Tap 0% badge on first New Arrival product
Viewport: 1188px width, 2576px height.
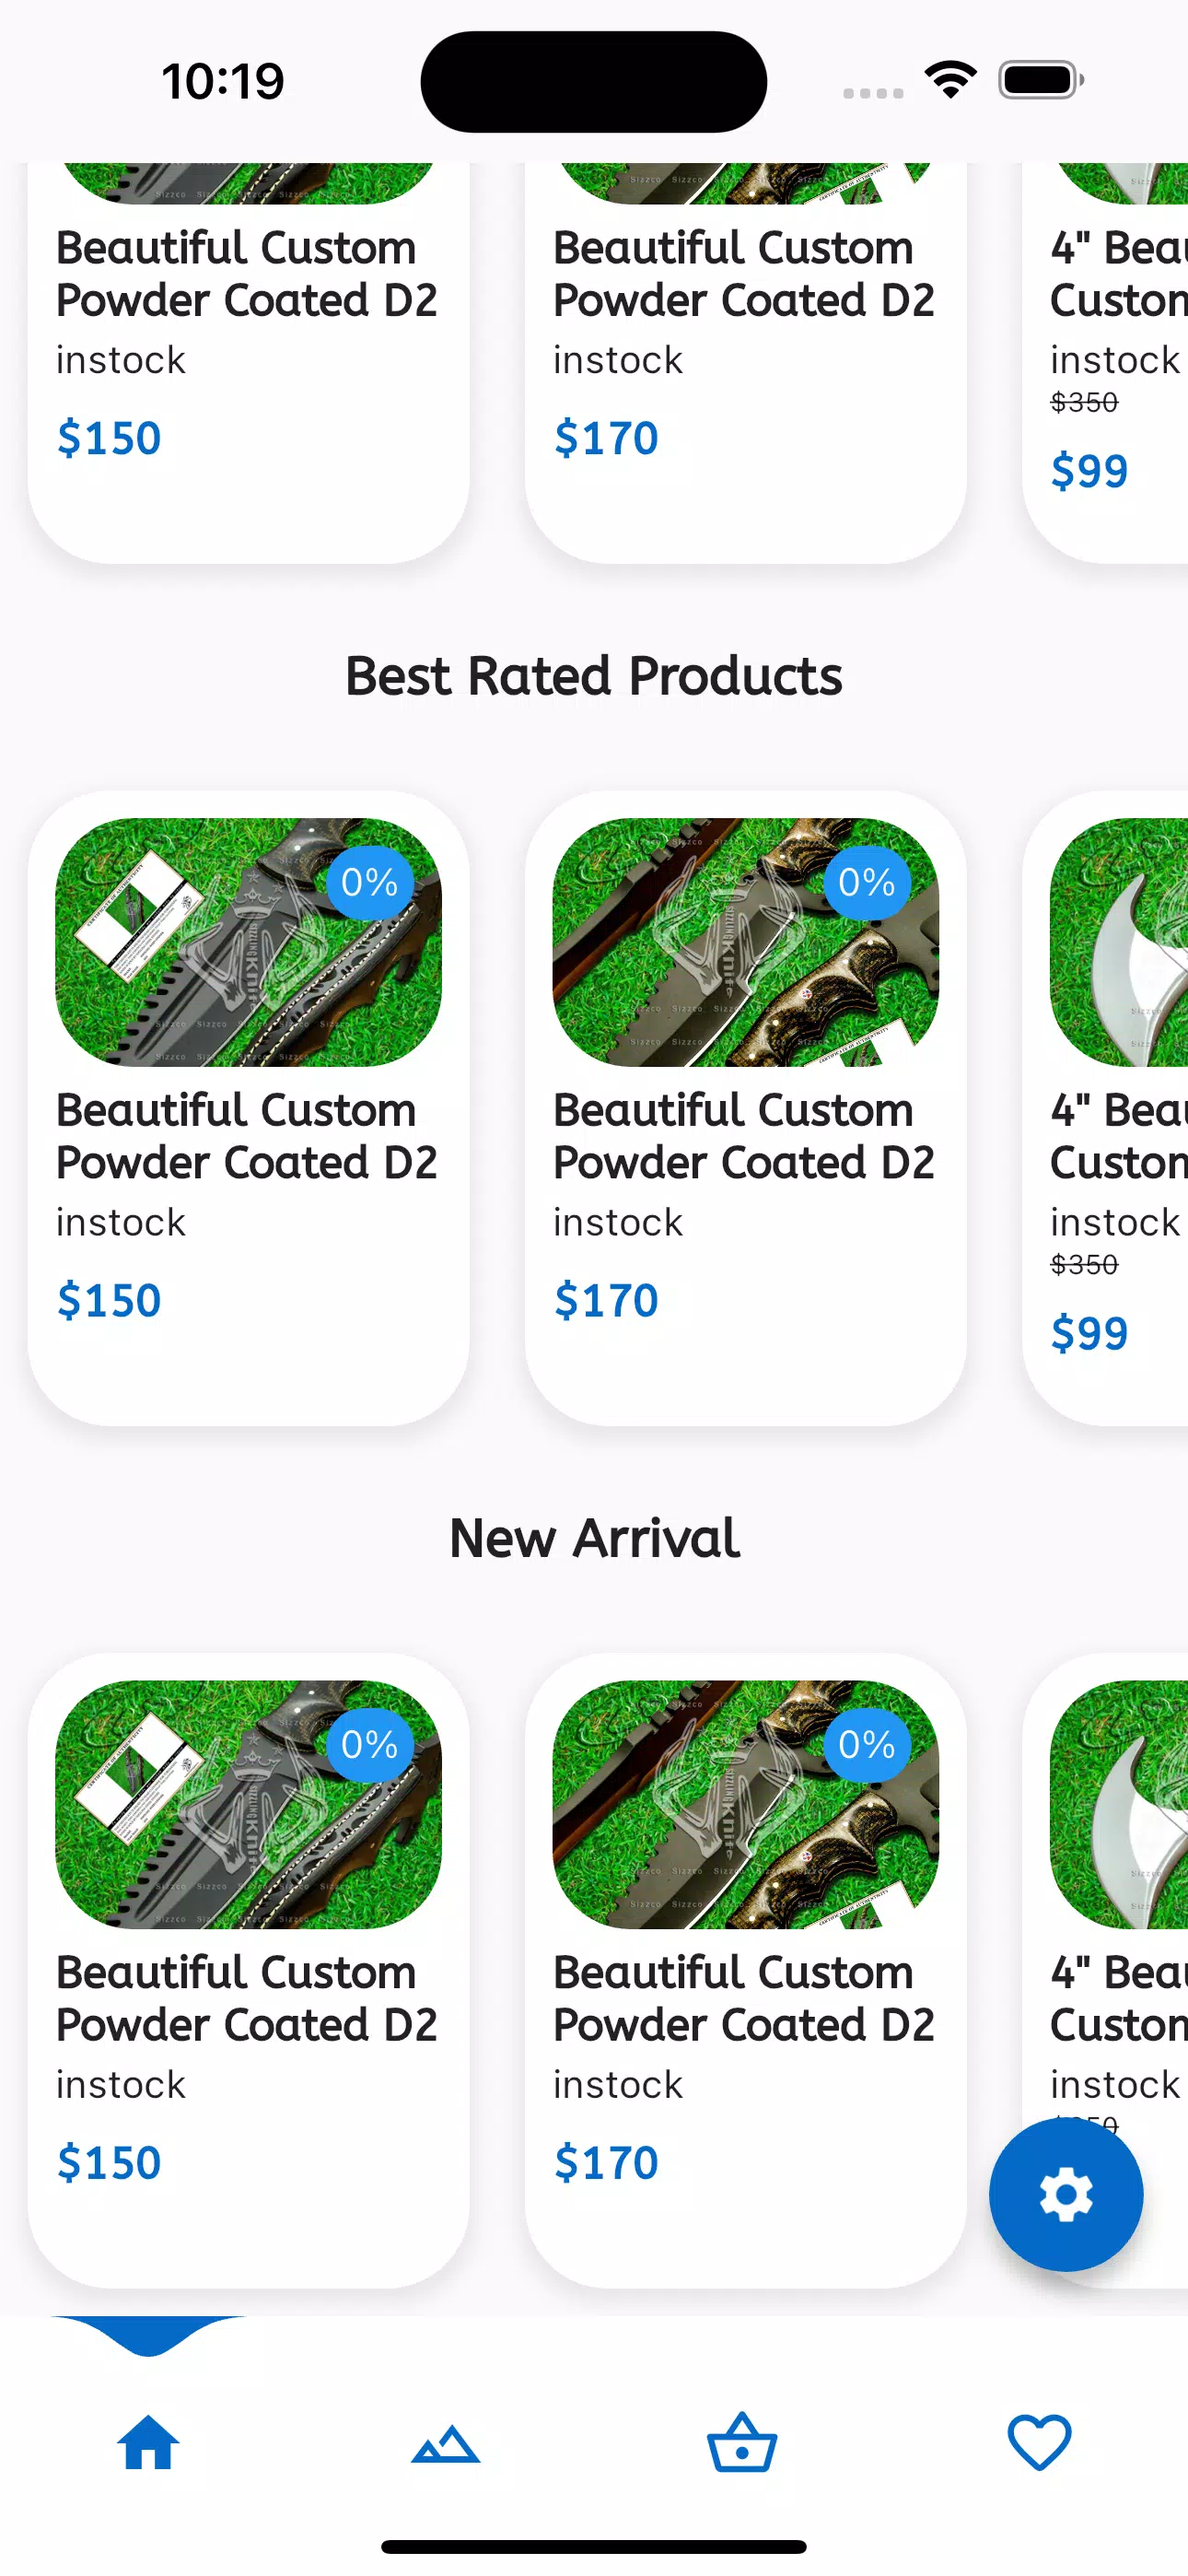[x=370, y=1744]
